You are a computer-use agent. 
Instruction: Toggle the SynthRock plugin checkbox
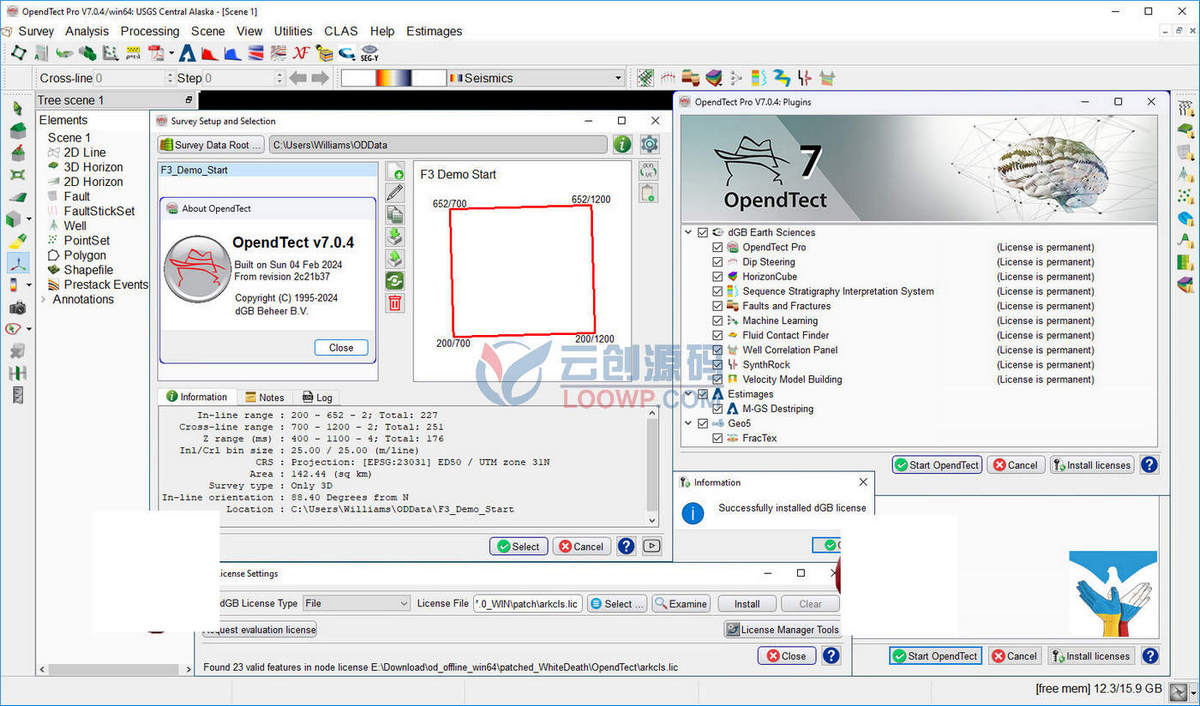(718, 365)
